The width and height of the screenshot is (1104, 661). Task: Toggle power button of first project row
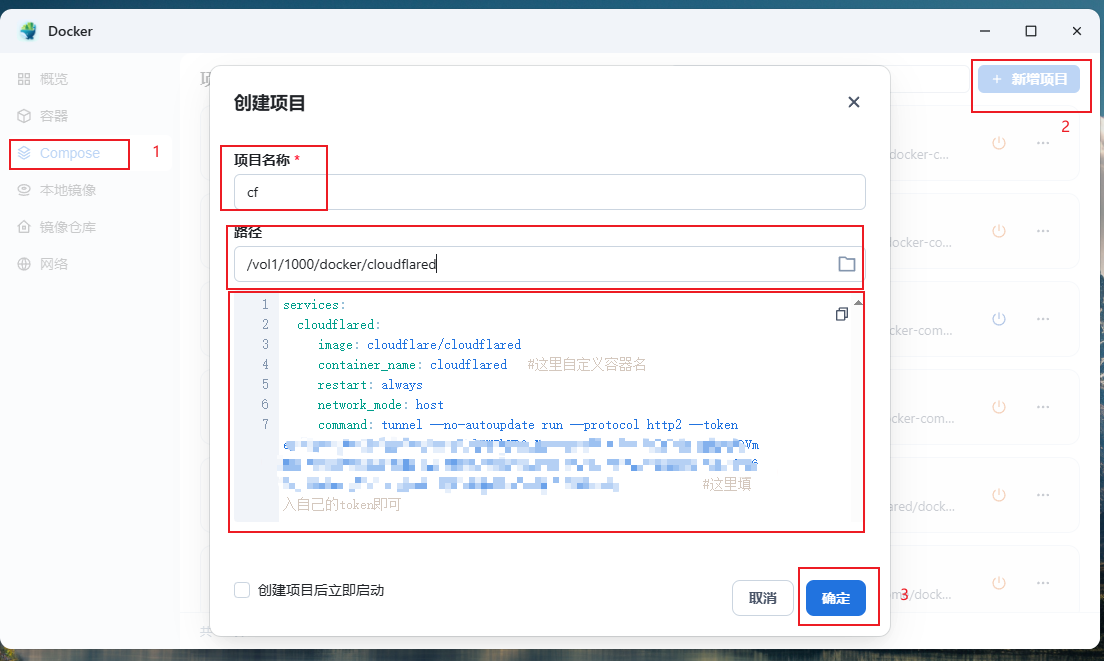(x=998, y=143)
